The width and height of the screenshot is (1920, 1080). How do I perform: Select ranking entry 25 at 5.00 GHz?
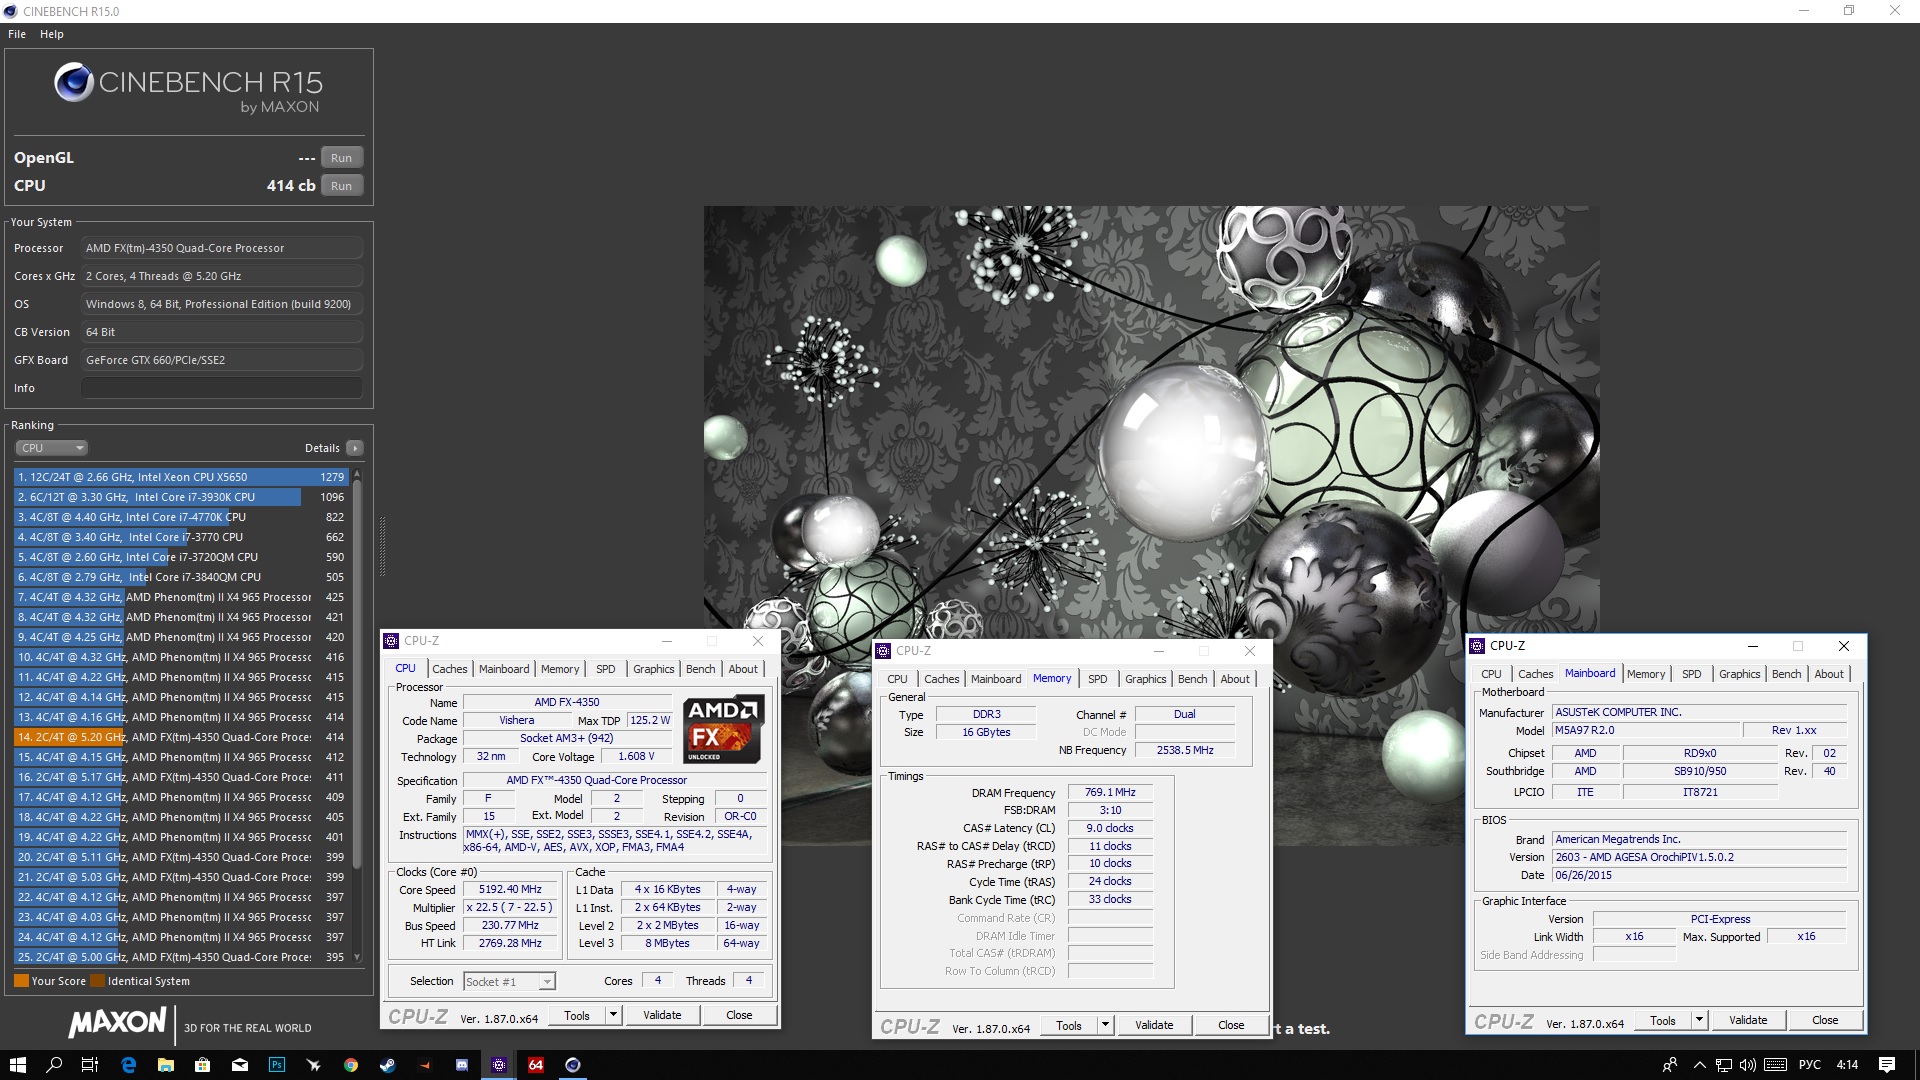181,957
